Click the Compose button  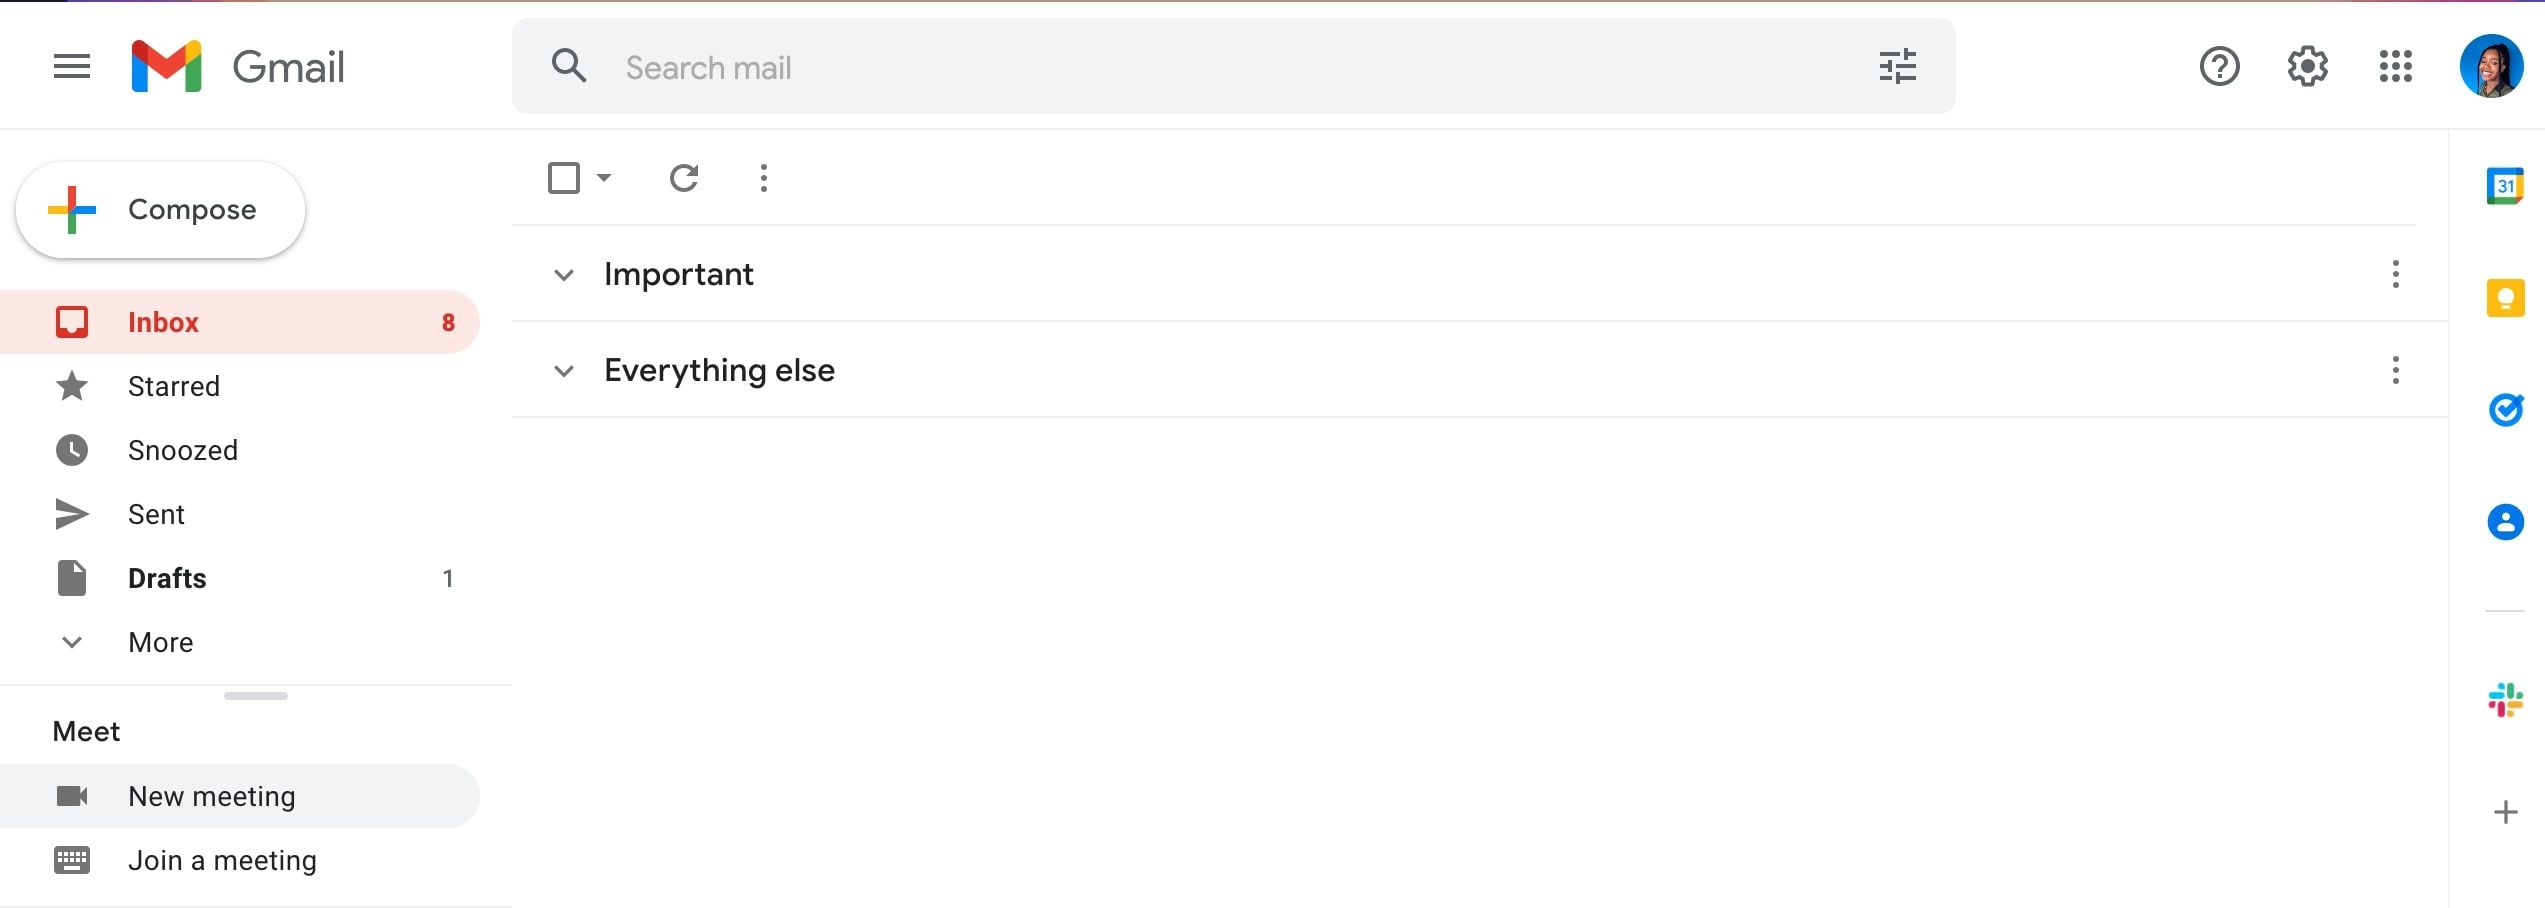coord(160,209)
